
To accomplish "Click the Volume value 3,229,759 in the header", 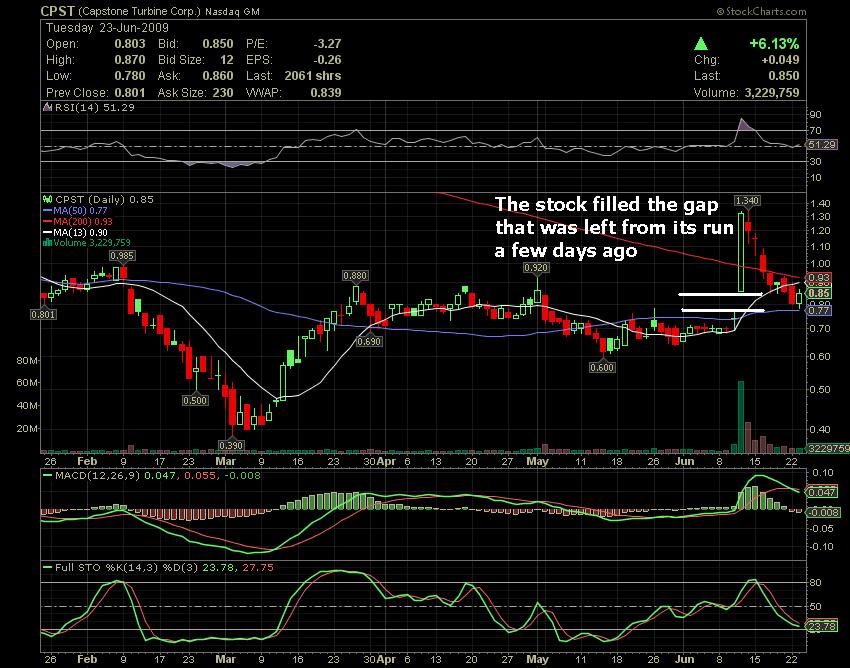I will 772,93.
